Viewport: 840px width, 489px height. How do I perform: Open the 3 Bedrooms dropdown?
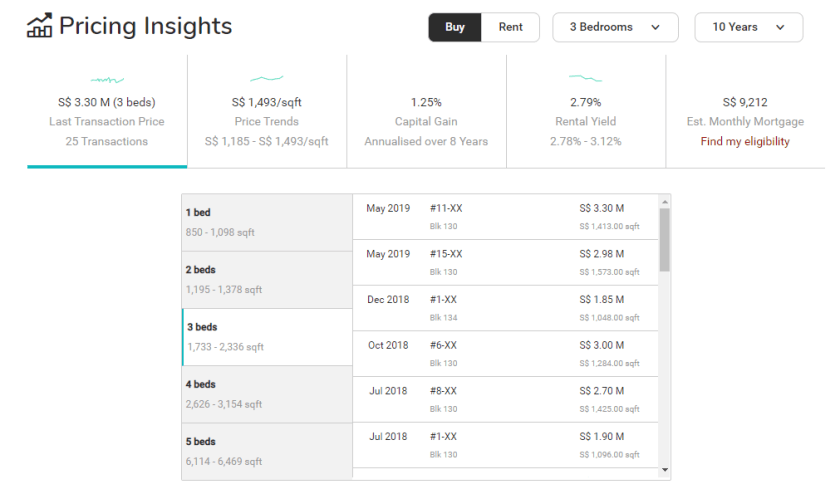615,27
